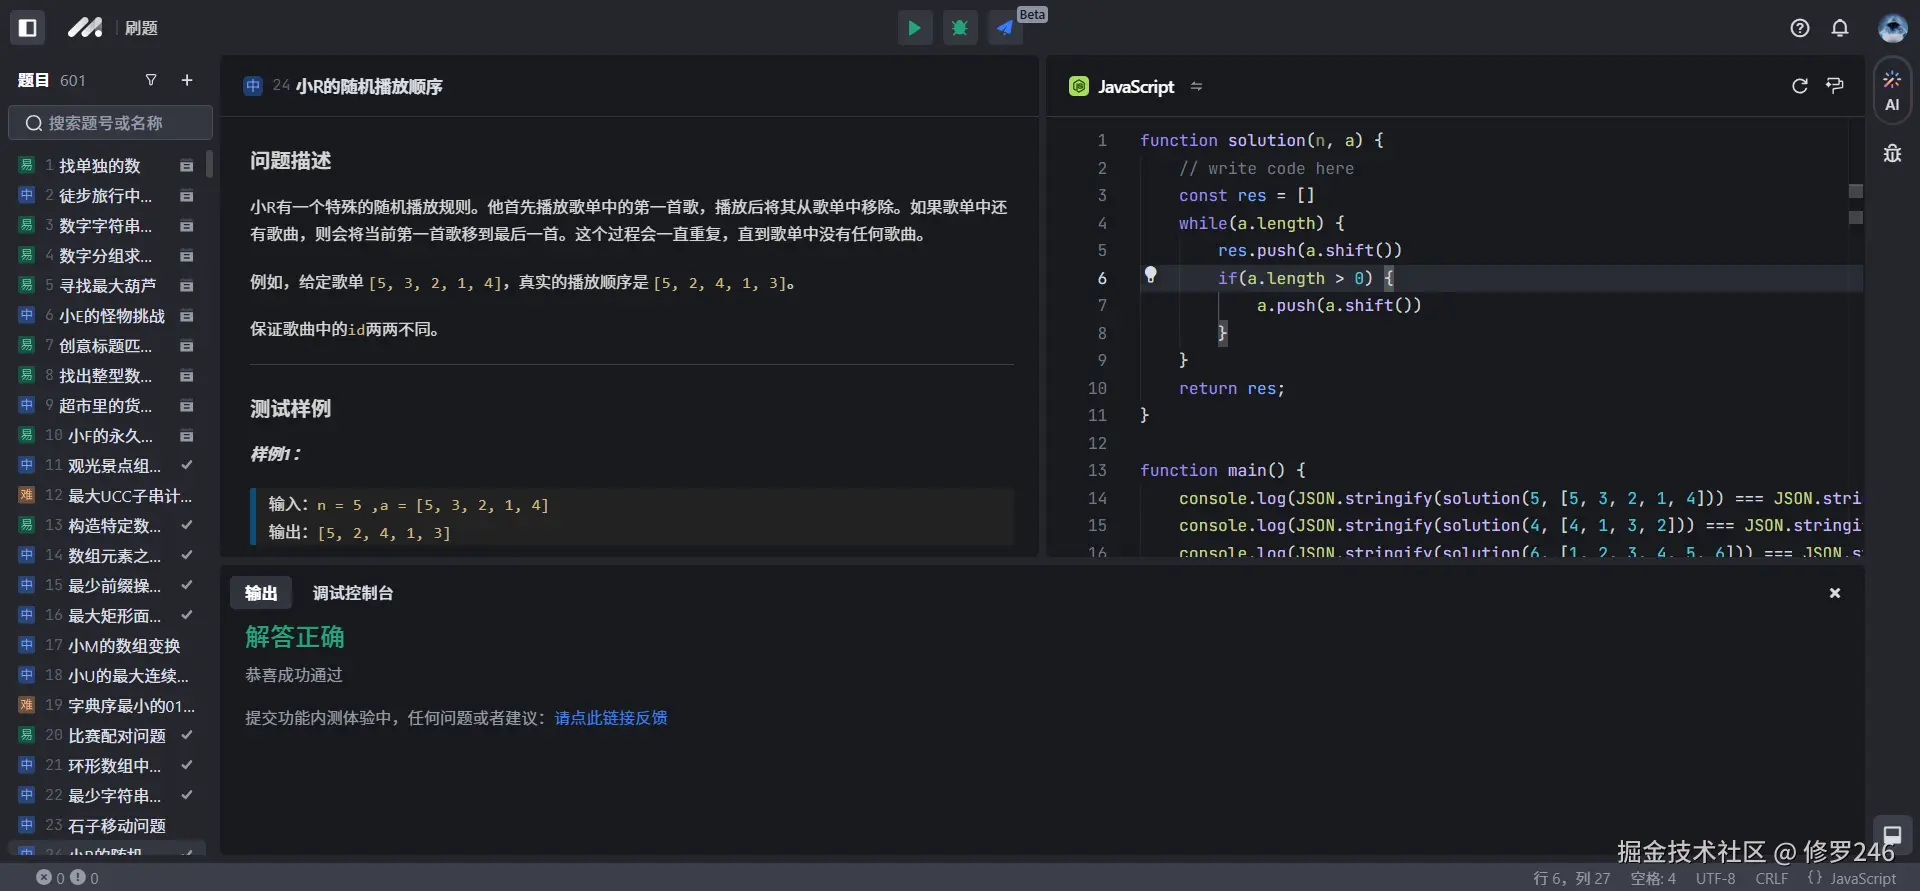Open the AI assistant panel
The image size is (1920, 891).
pyautogui.click(x=1892, y=91)
